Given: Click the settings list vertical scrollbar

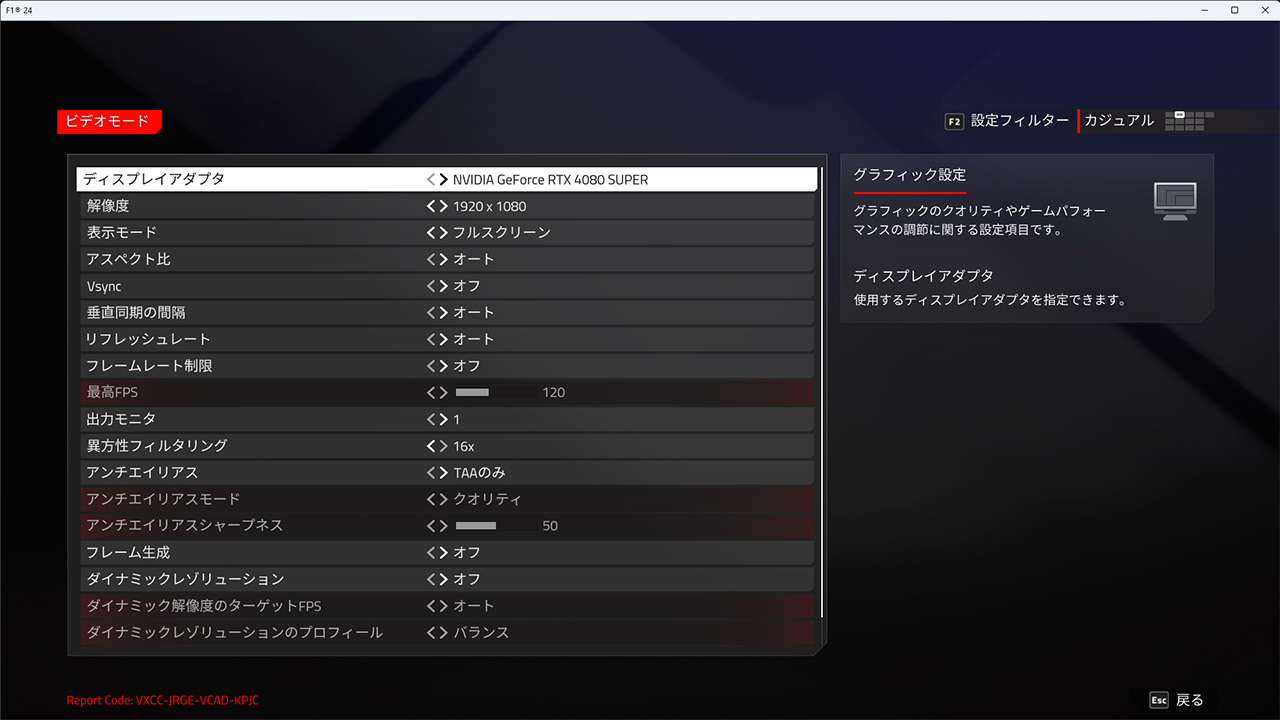Looking at the screenshot, I should tap(822, 392).
